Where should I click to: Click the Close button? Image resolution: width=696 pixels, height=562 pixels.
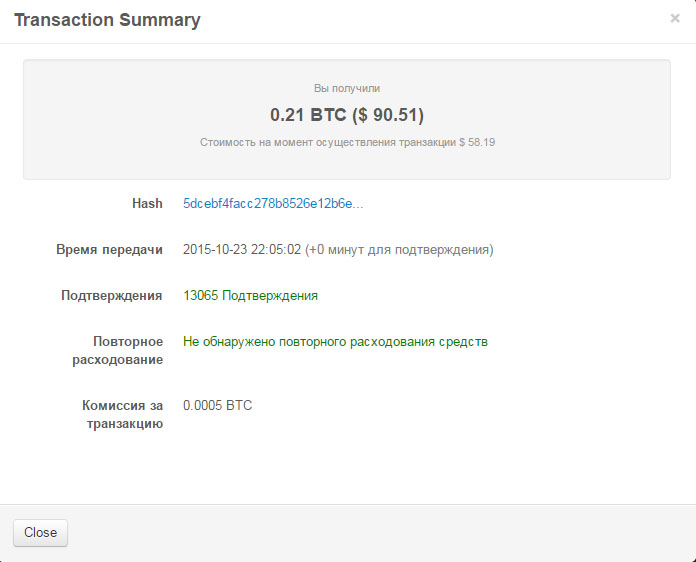tap(40, 533)
